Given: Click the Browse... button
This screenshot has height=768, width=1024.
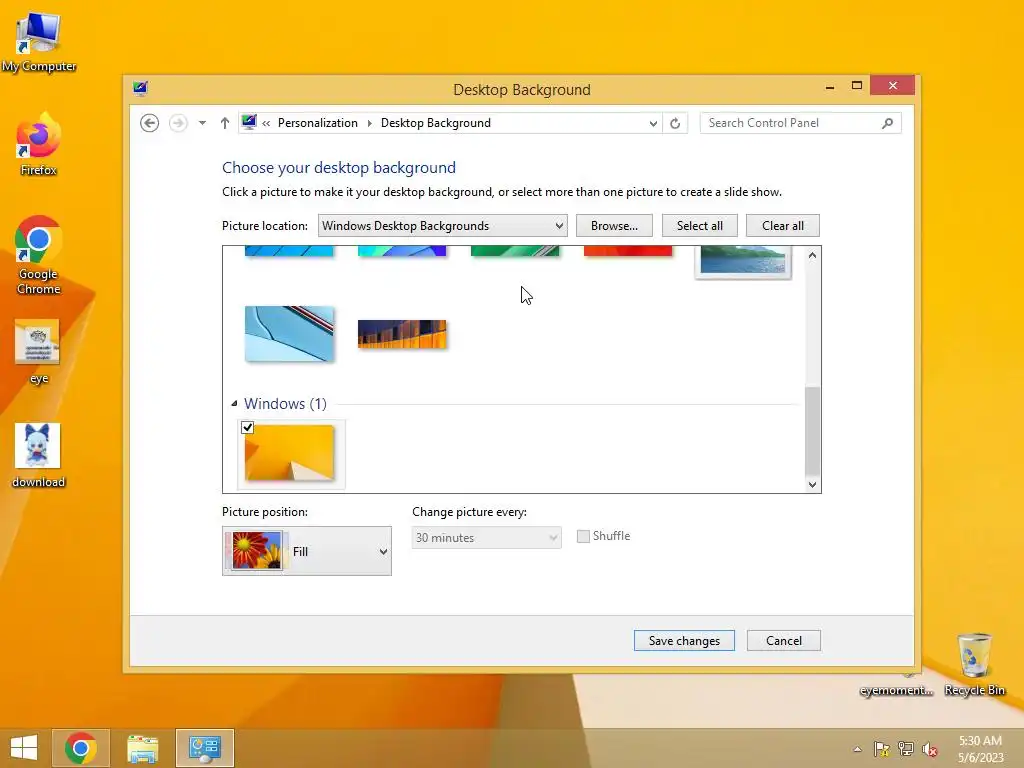Looking at the screenshot, I should click(x=614, y=226).
